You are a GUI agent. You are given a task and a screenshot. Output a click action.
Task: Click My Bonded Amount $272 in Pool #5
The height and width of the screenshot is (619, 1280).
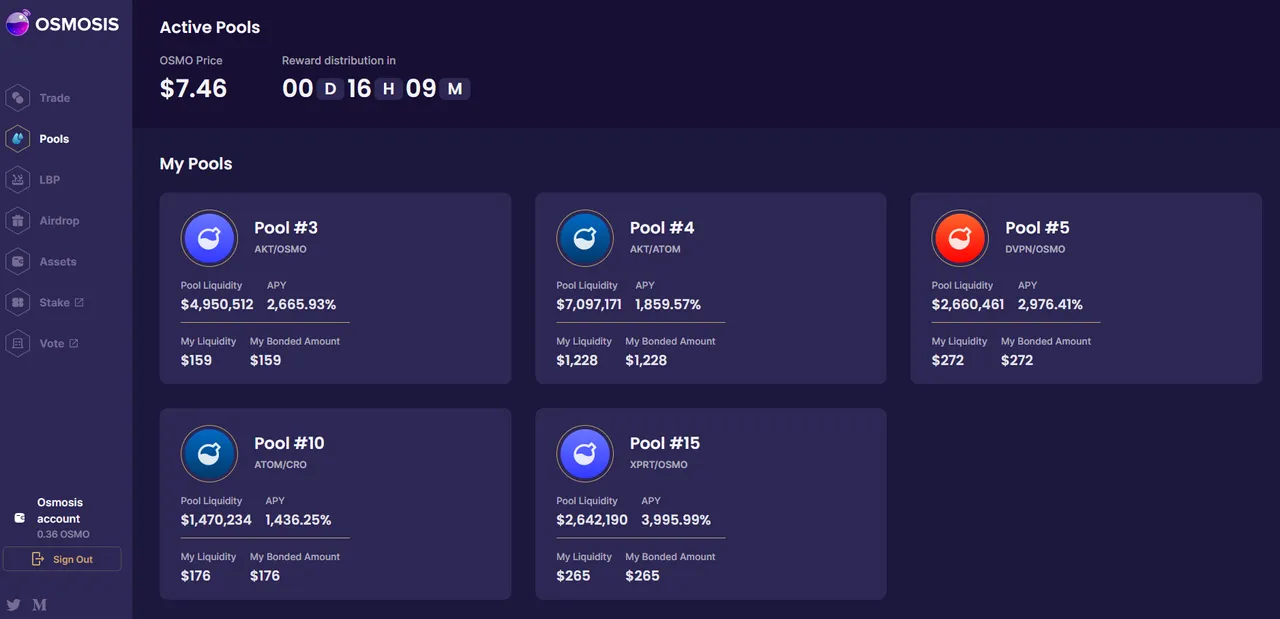[1017, 360]
